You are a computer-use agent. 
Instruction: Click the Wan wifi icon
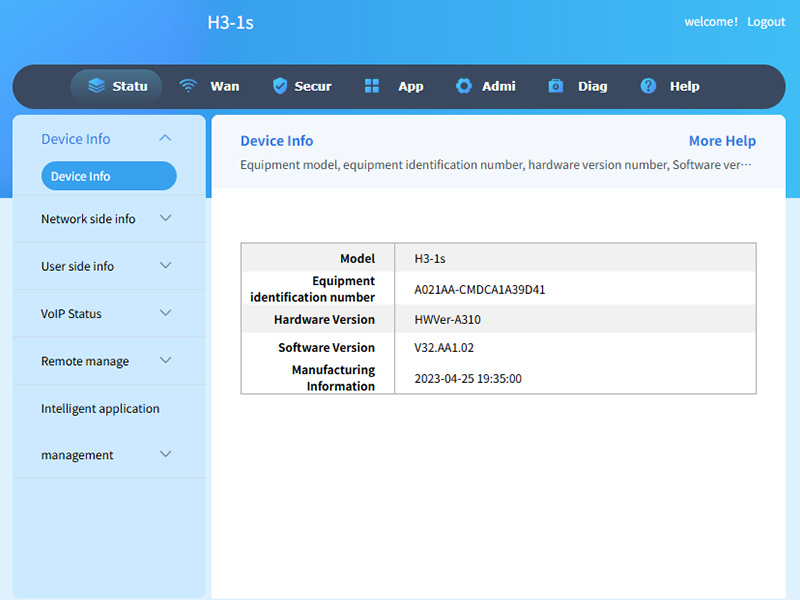click(188, 86)
